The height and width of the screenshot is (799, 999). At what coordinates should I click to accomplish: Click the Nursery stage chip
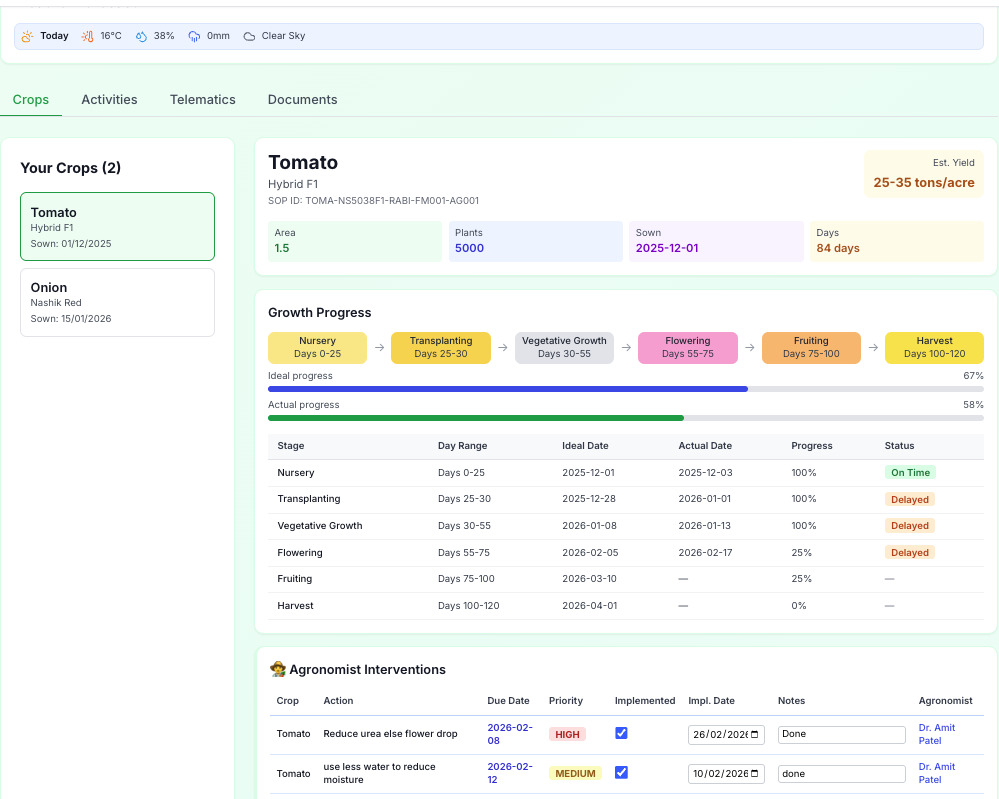[317, 347]
